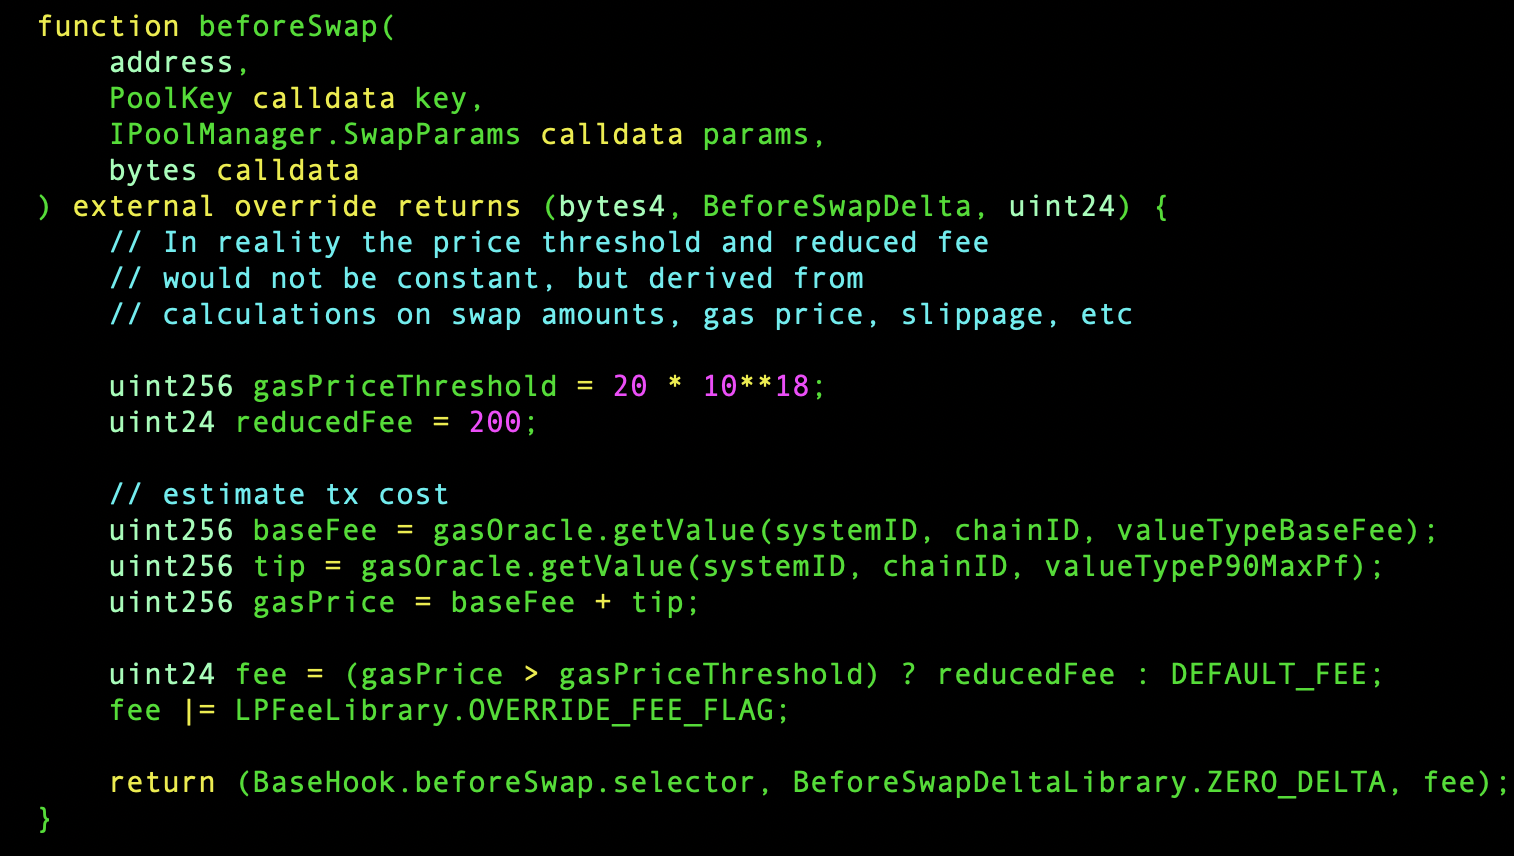Click the BeforeSwapDelta return type
Viewport: 1514px width, 856px height.
point(837,207)
